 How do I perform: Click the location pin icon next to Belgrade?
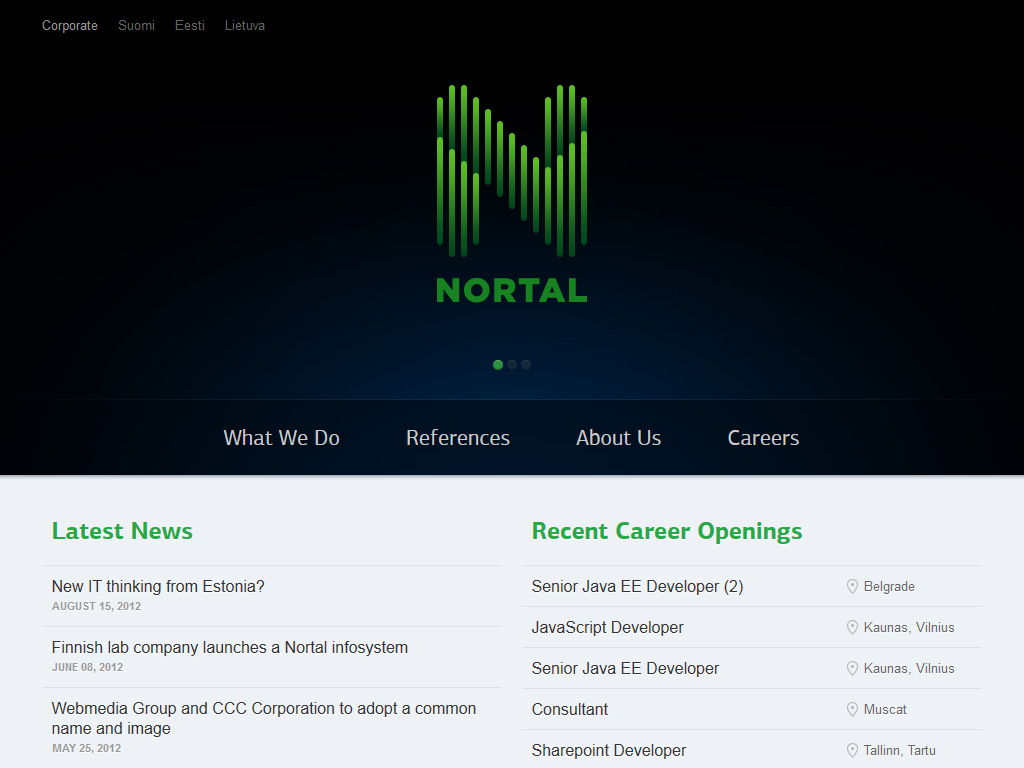[852, 587]
